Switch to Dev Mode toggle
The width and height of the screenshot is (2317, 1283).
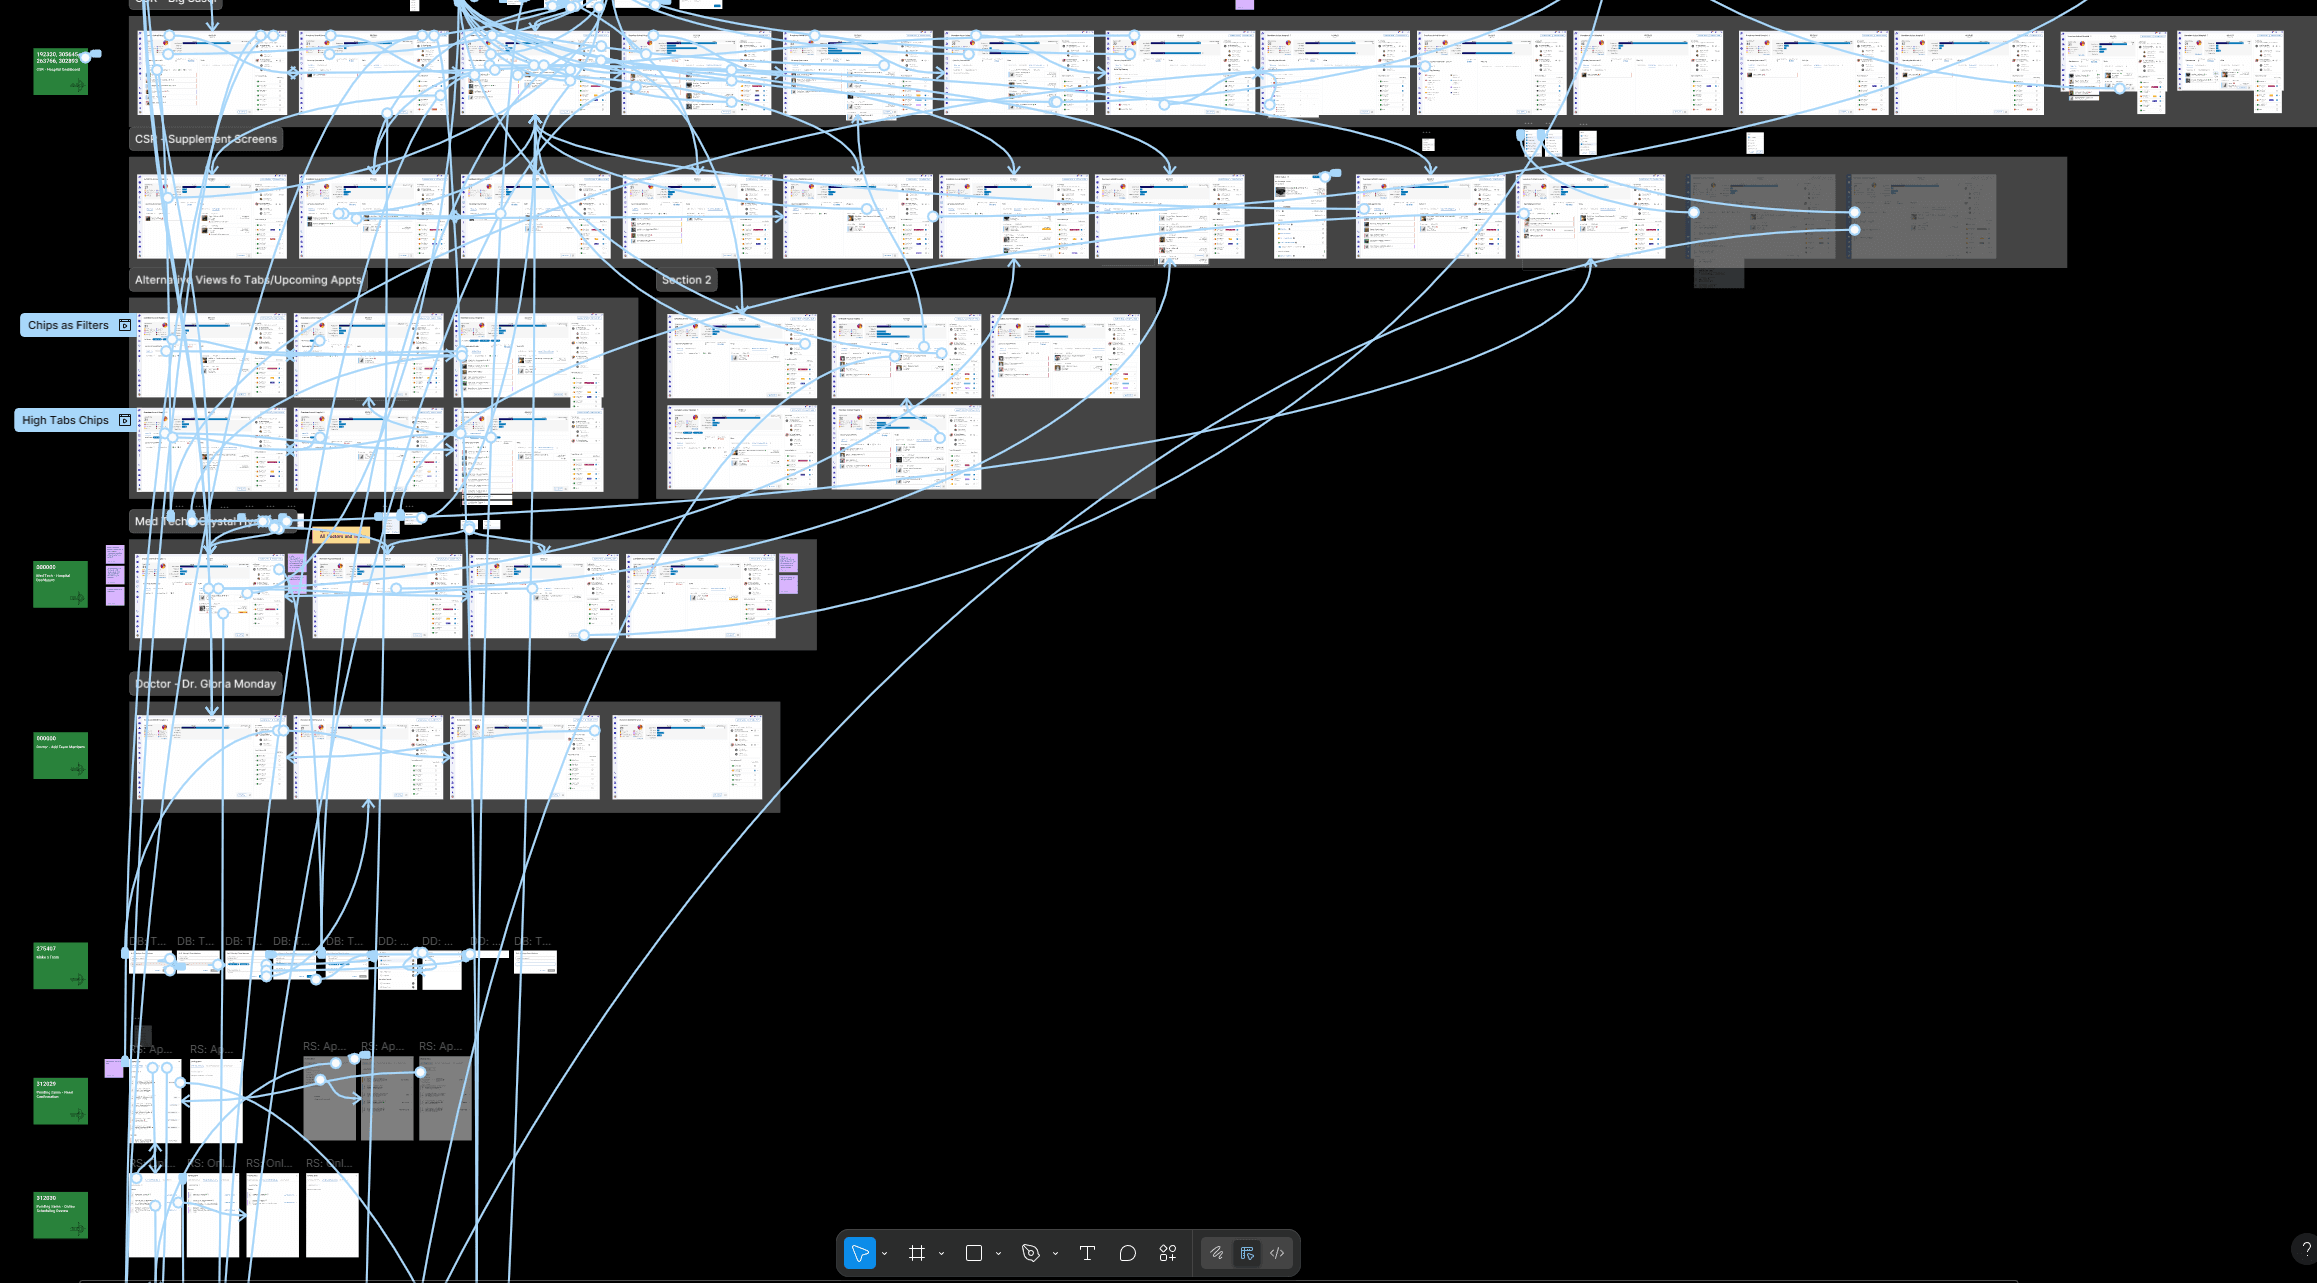(1277, 1253)
